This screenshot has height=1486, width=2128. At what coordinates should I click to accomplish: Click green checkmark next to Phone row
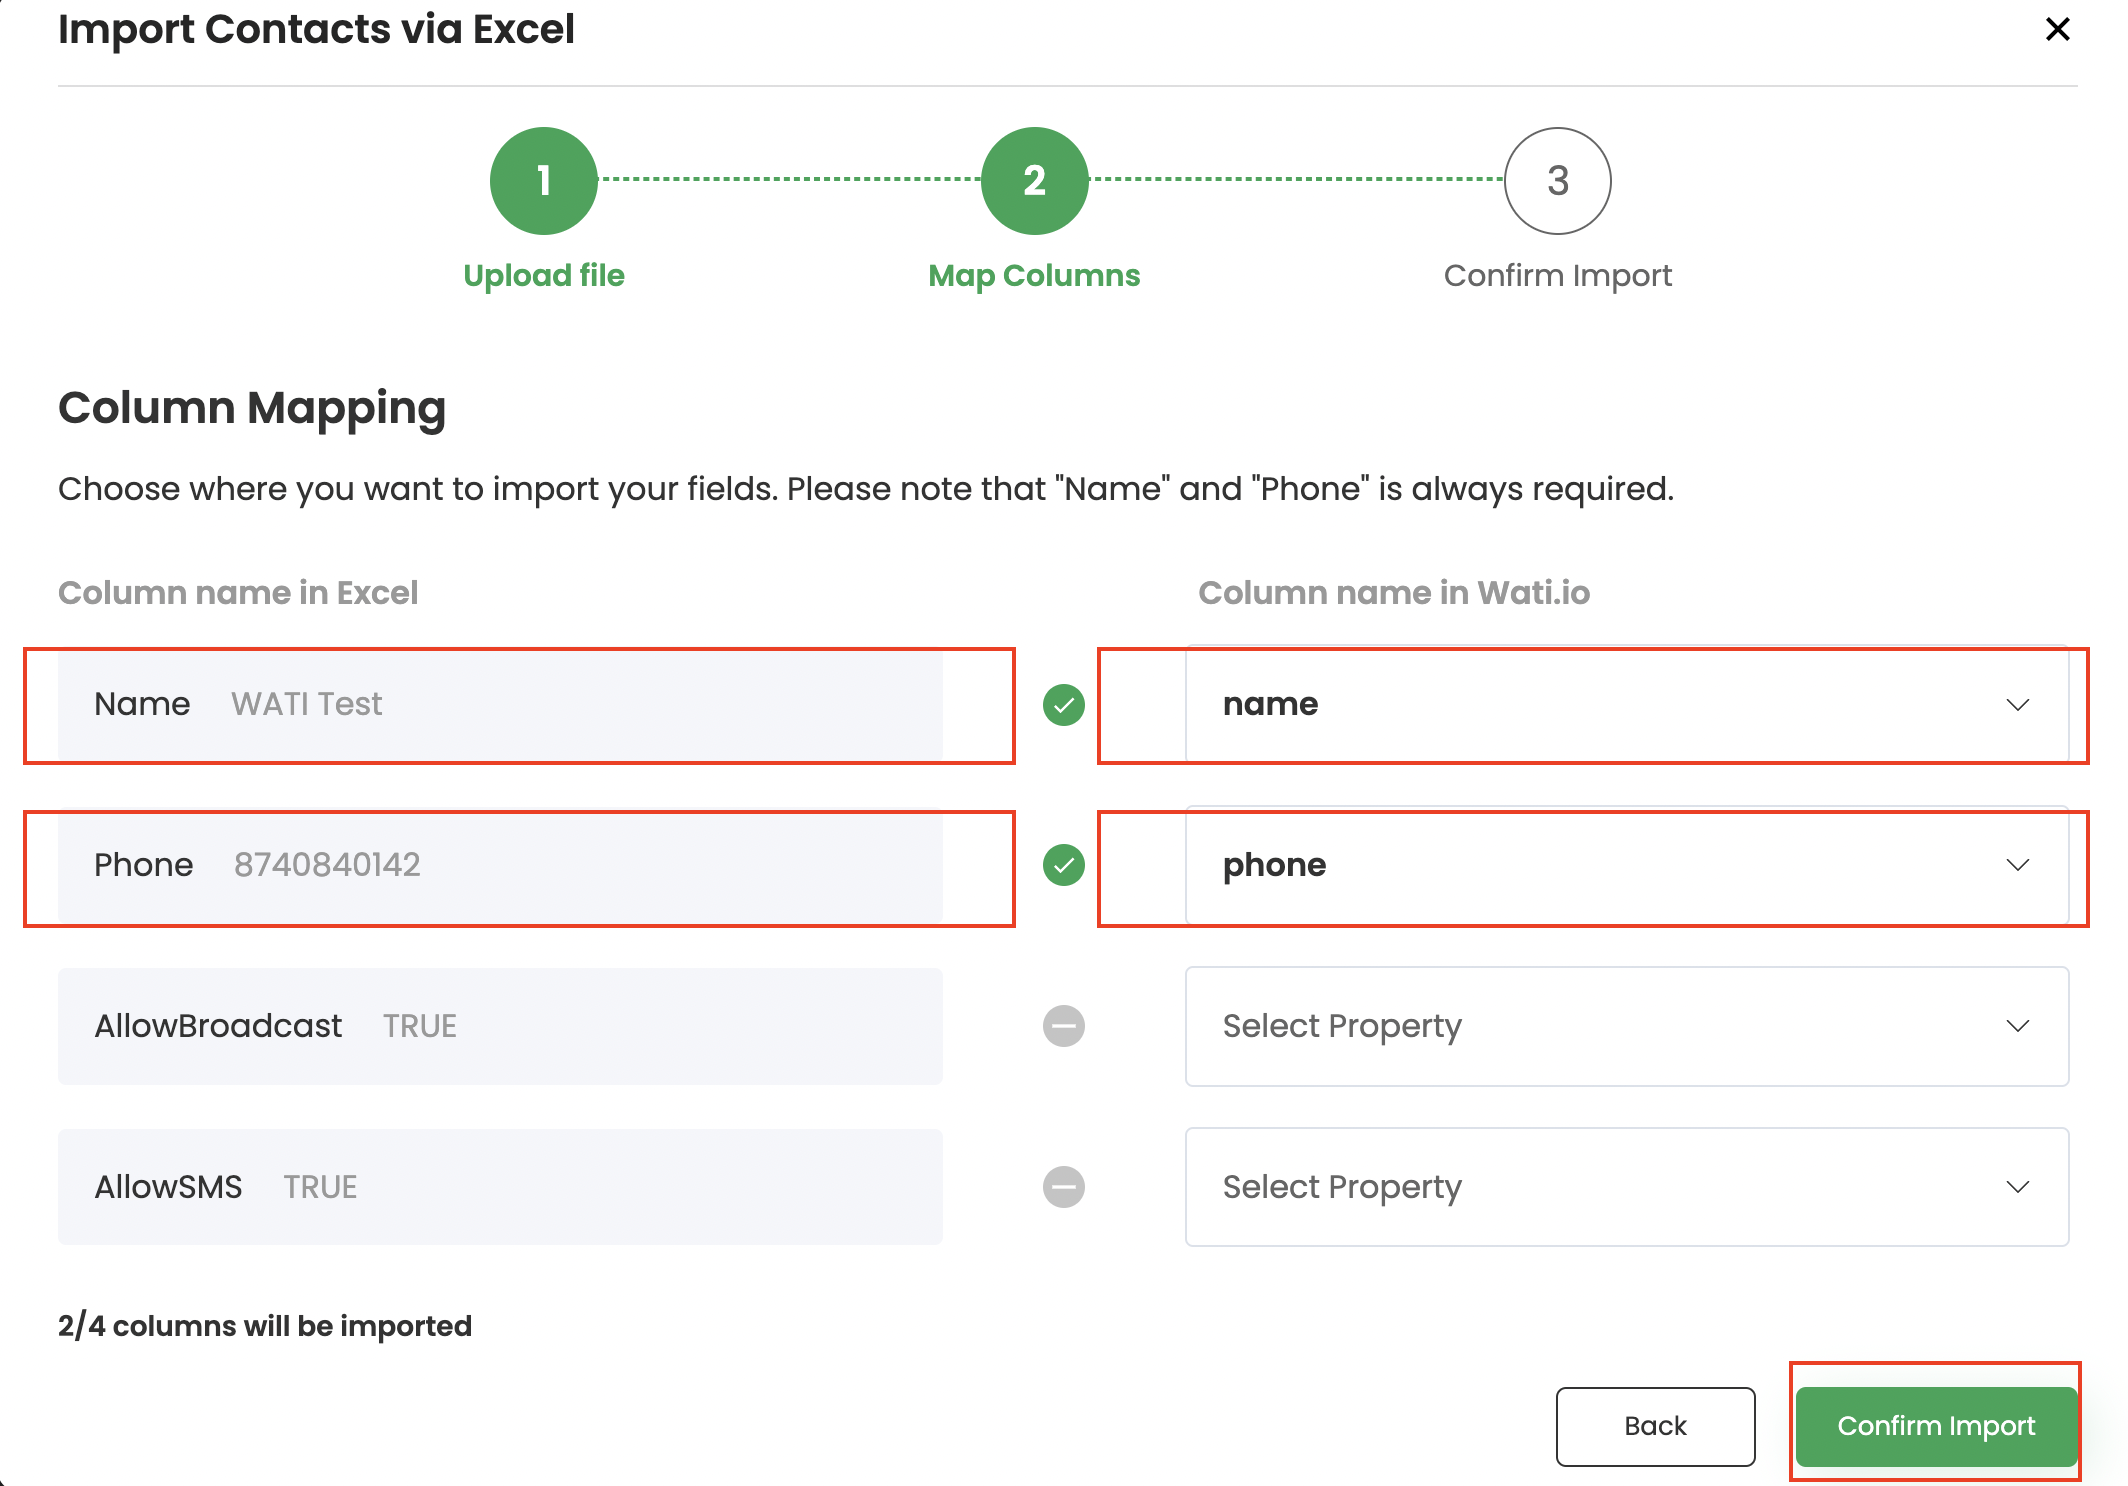(x=1064, y=865)
